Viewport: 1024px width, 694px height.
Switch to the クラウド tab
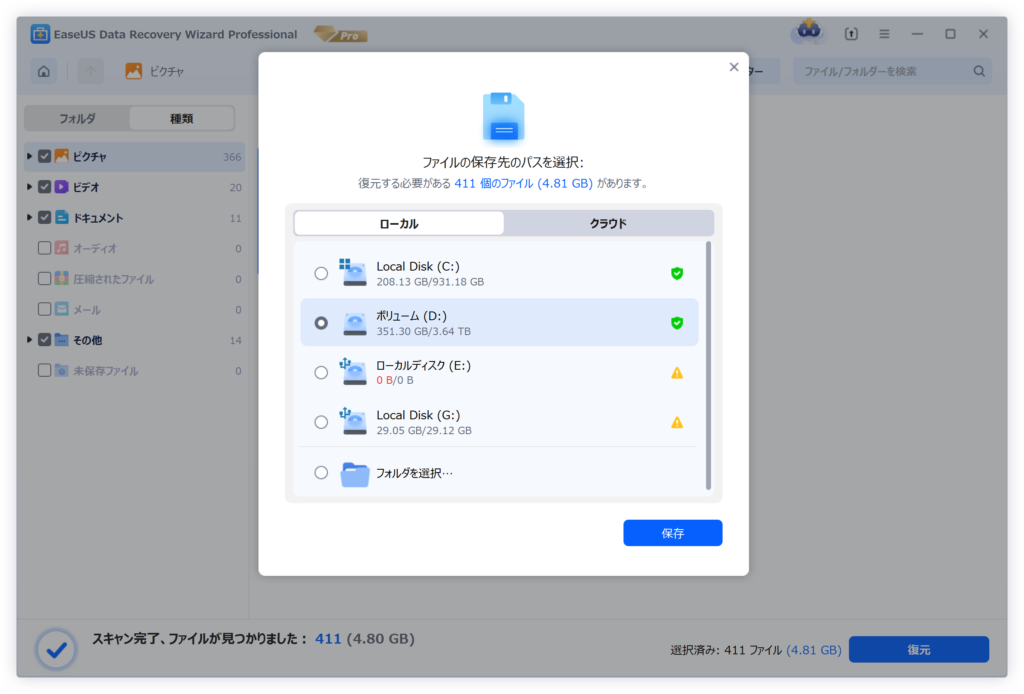(608, 223)
